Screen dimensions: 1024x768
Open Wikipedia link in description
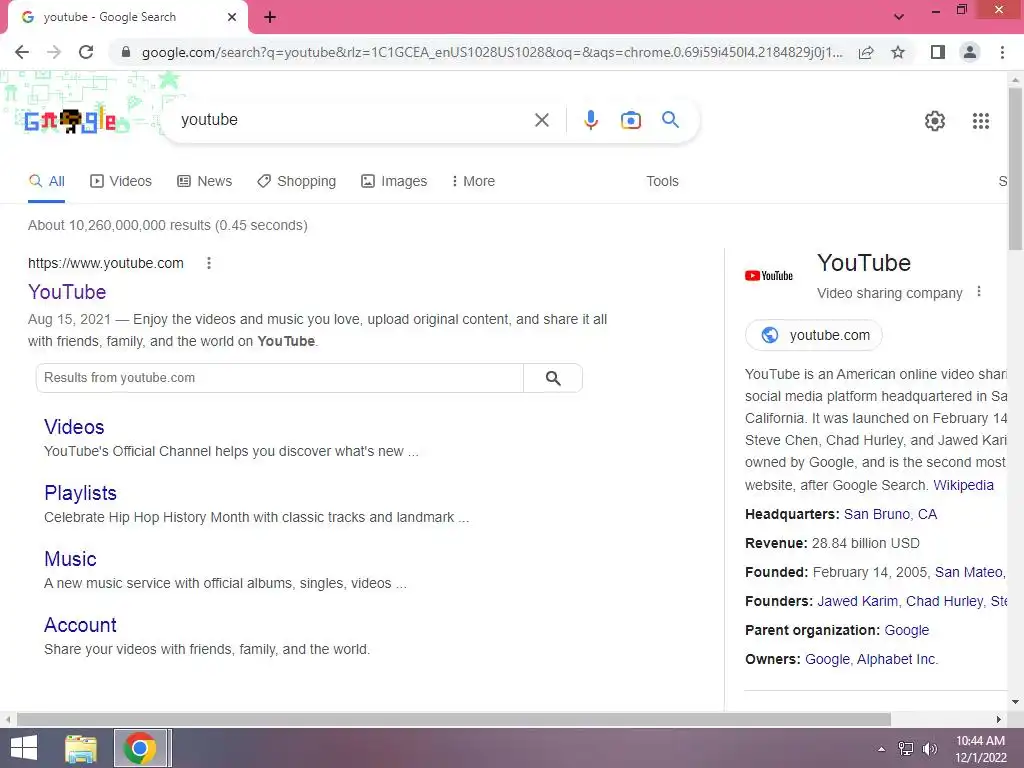tap(963, 485)
